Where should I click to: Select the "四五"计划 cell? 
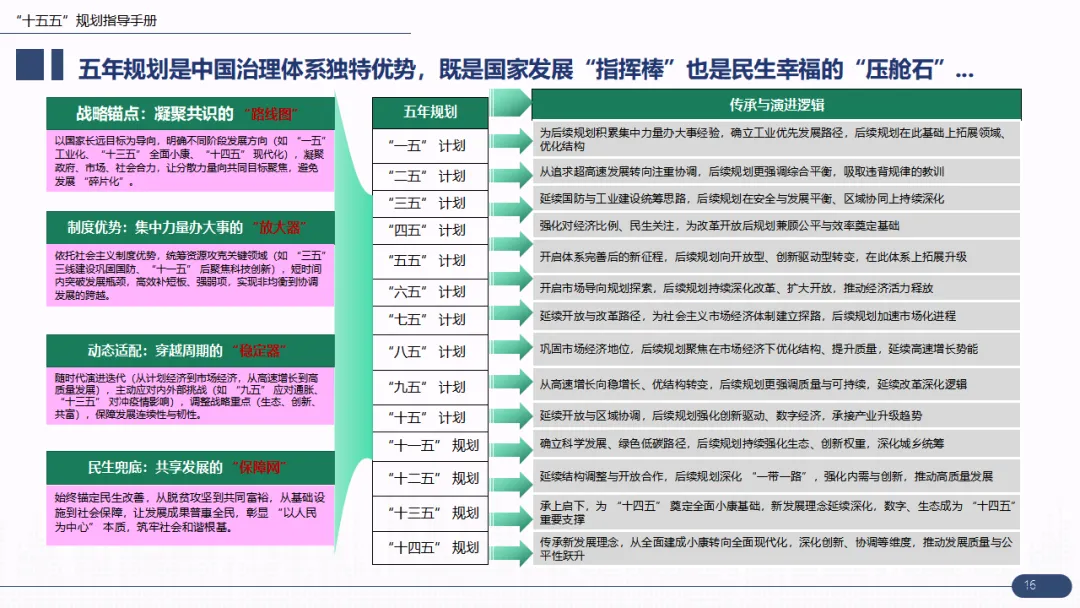point(430,230)
